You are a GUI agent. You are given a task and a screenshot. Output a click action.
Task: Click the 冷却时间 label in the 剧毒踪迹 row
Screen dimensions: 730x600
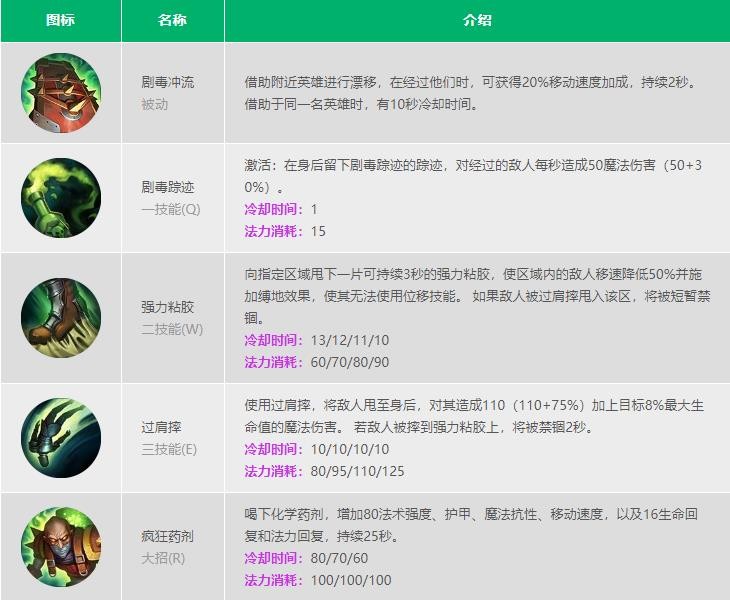tap(274, 209)
